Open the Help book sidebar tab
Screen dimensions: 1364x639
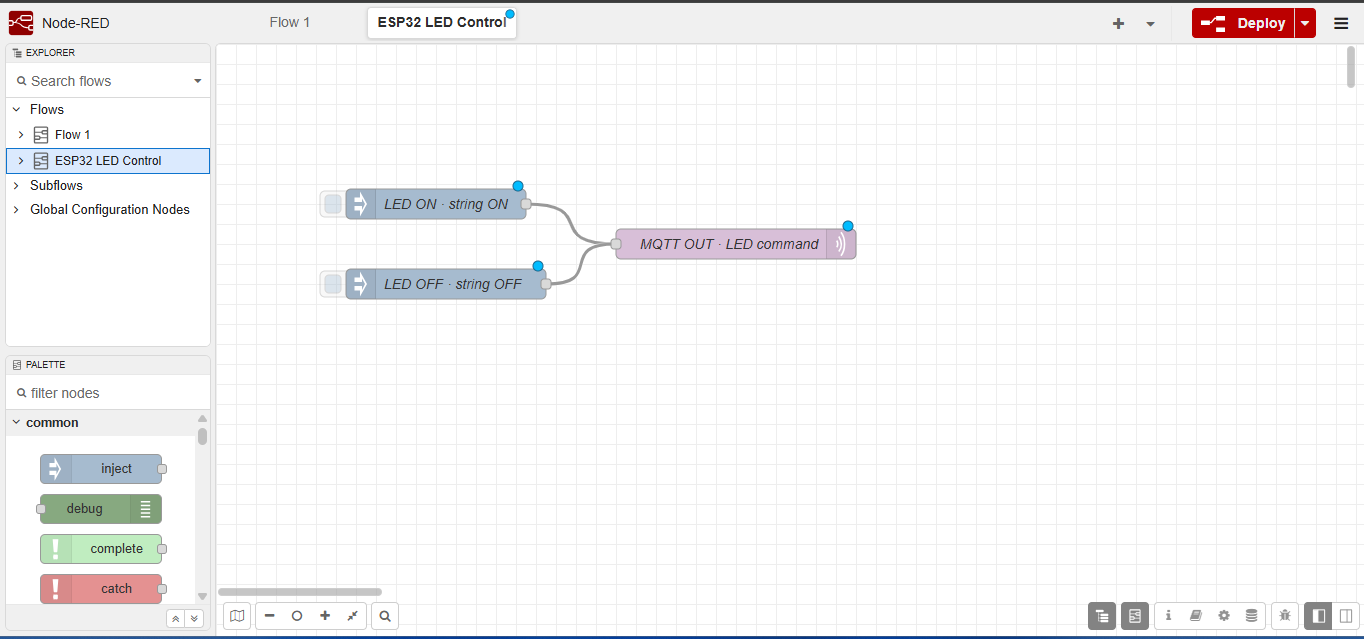1196,616
